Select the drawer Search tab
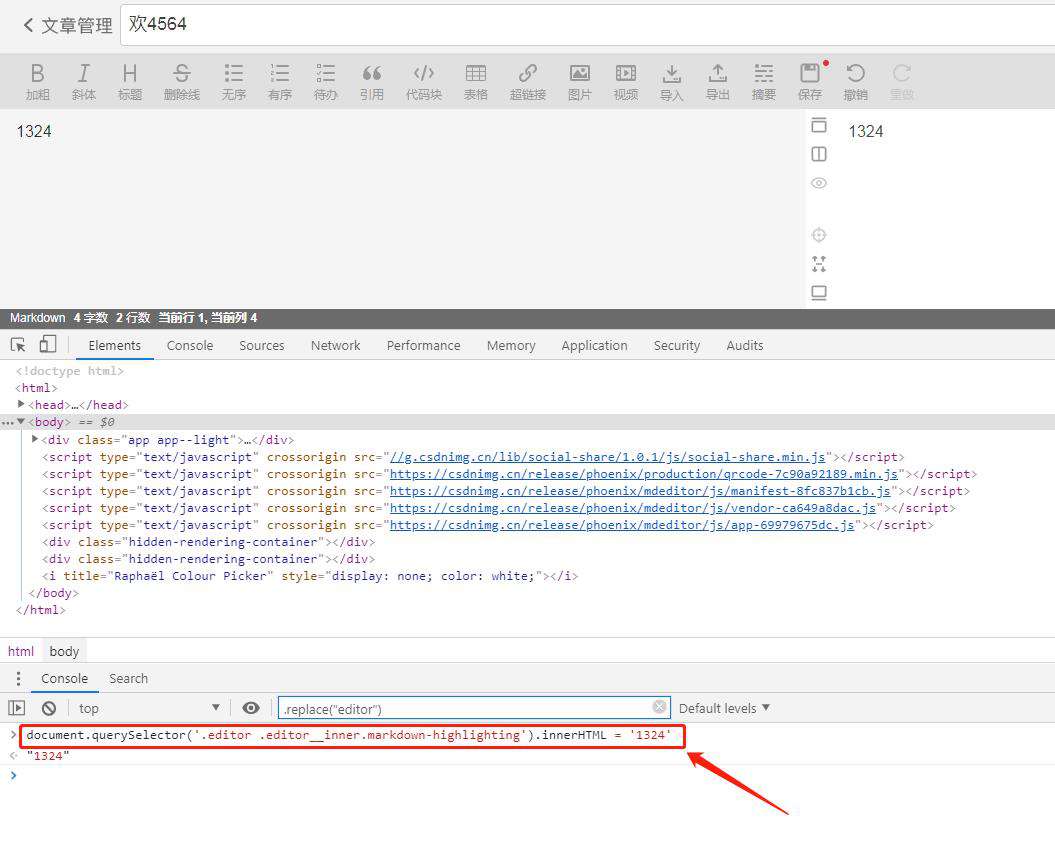Screen dimensions: 1055x845 pos(129,678)
